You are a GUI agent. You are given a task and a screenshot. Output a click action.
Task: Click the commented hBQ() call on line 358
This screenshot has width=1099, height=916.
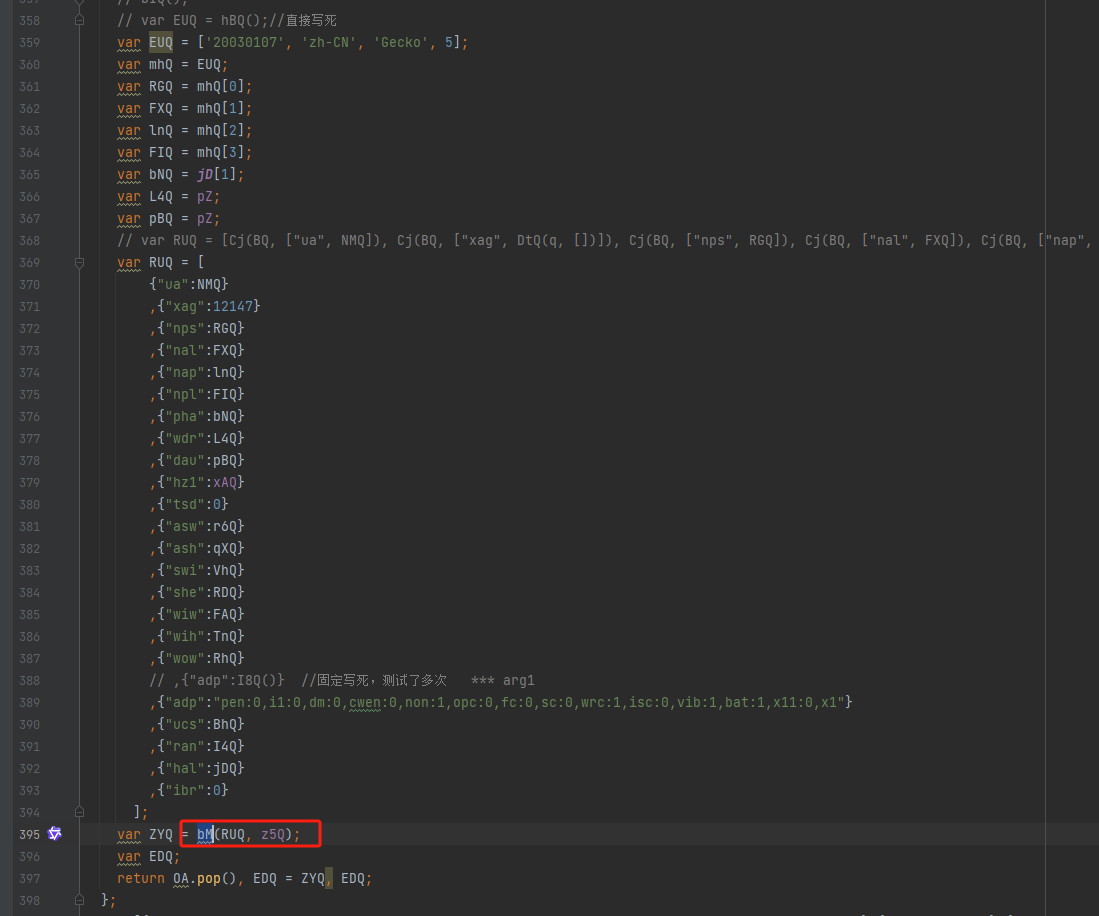(x=245, y=20)
